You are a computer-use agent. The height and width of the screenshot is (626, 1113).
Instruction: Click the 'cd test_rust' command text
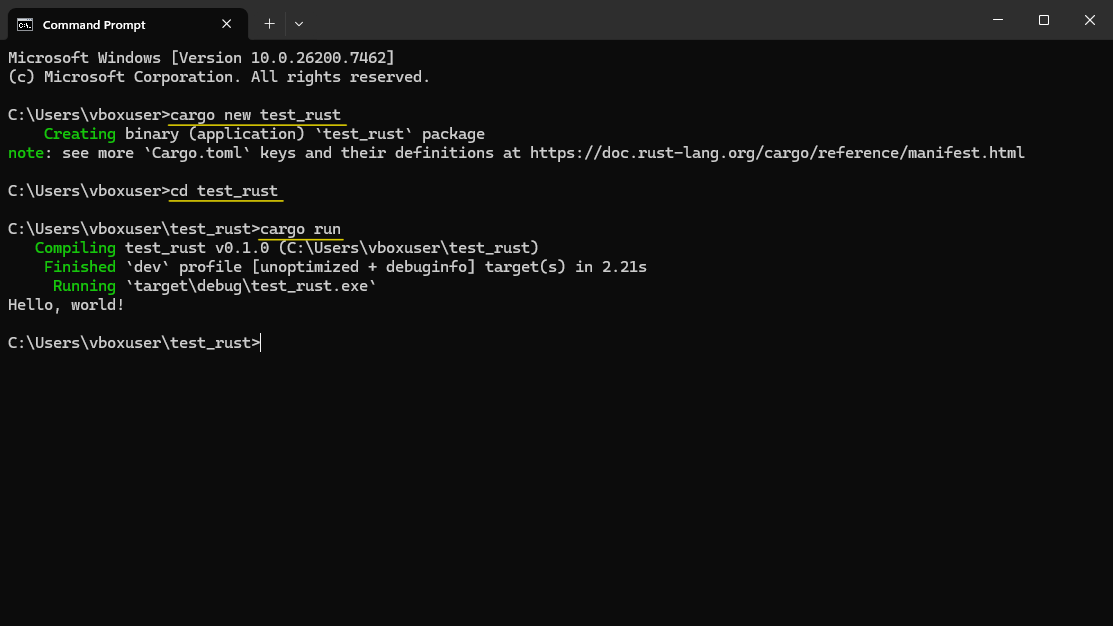click(x=224, y=191)
